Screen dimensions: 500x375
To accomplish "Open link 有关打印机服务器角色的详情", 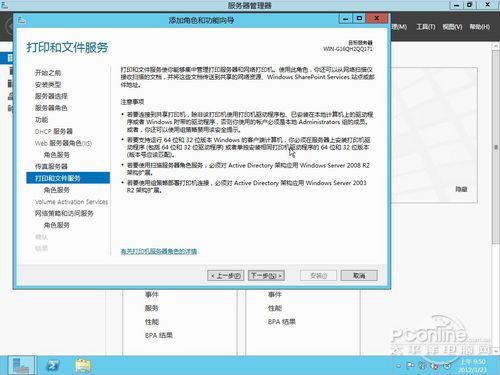I will pyautogui.click(x=159, y=251).
